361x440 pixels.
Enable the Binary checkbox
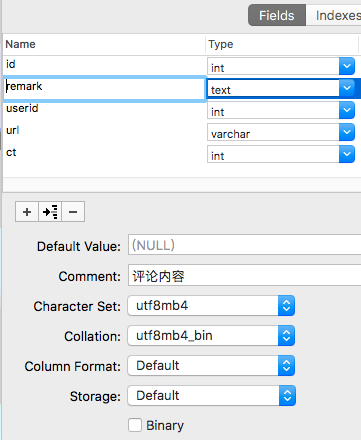[135, 425]
